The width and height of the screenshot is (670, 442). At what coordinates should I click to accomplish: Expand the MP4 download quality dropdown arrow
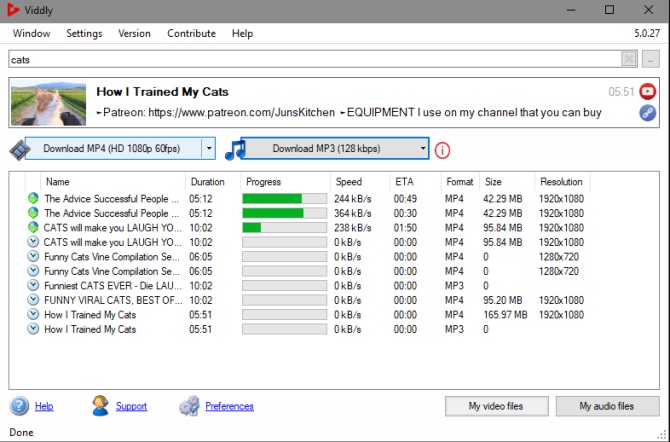(x=208, y=149)
